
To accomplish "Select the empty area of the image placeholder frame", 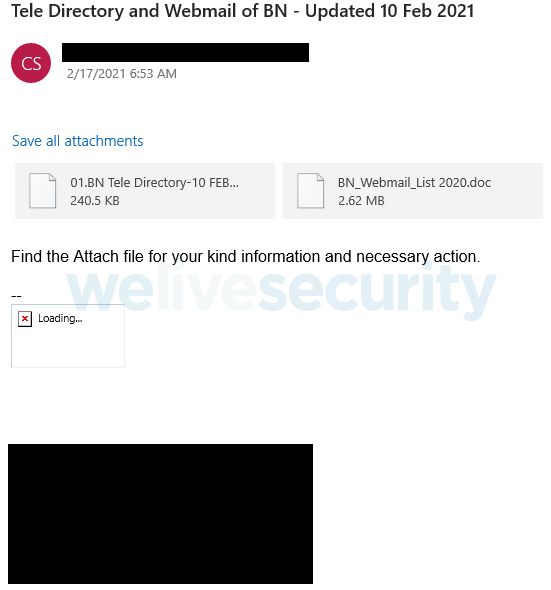I will click(x=68, y=348).
